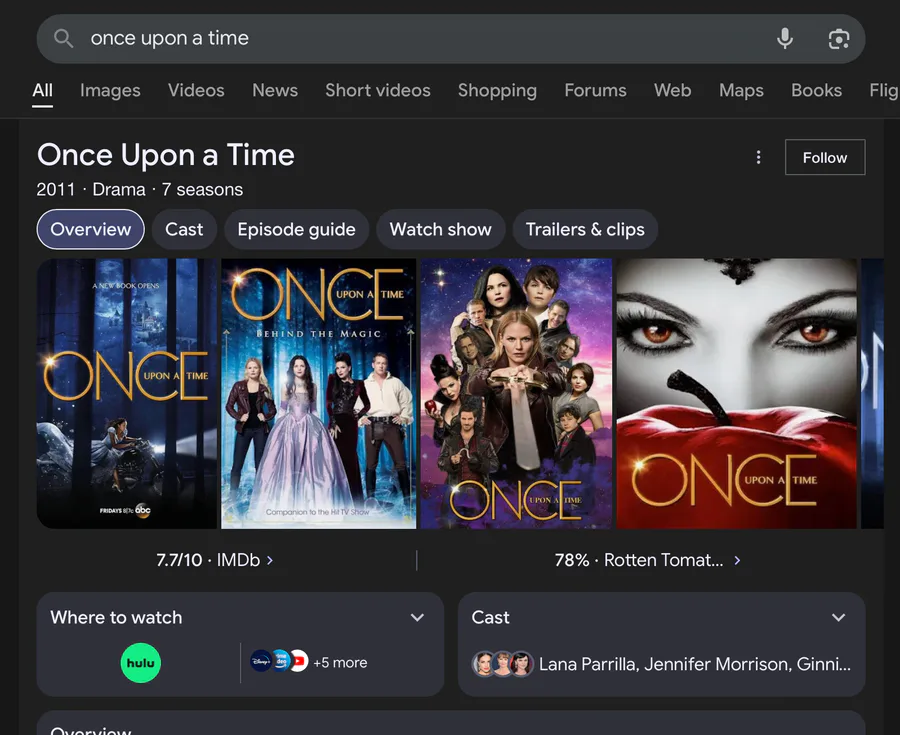Open the Episode guide chip
The height and width of the screenshot is (735, 900).
click(x=296, y=230)
